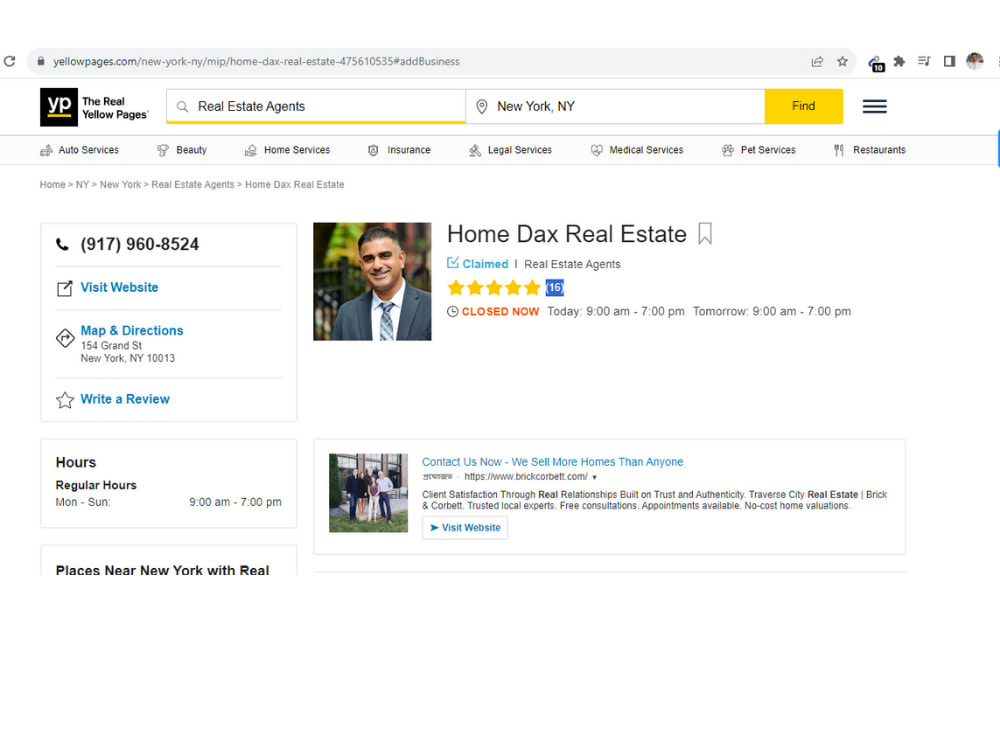Image resolution: width=1000 pixels, height=750 pixels.
Task: Expand the ad URL dropdown arrow
Action: (x=594, y=477)
